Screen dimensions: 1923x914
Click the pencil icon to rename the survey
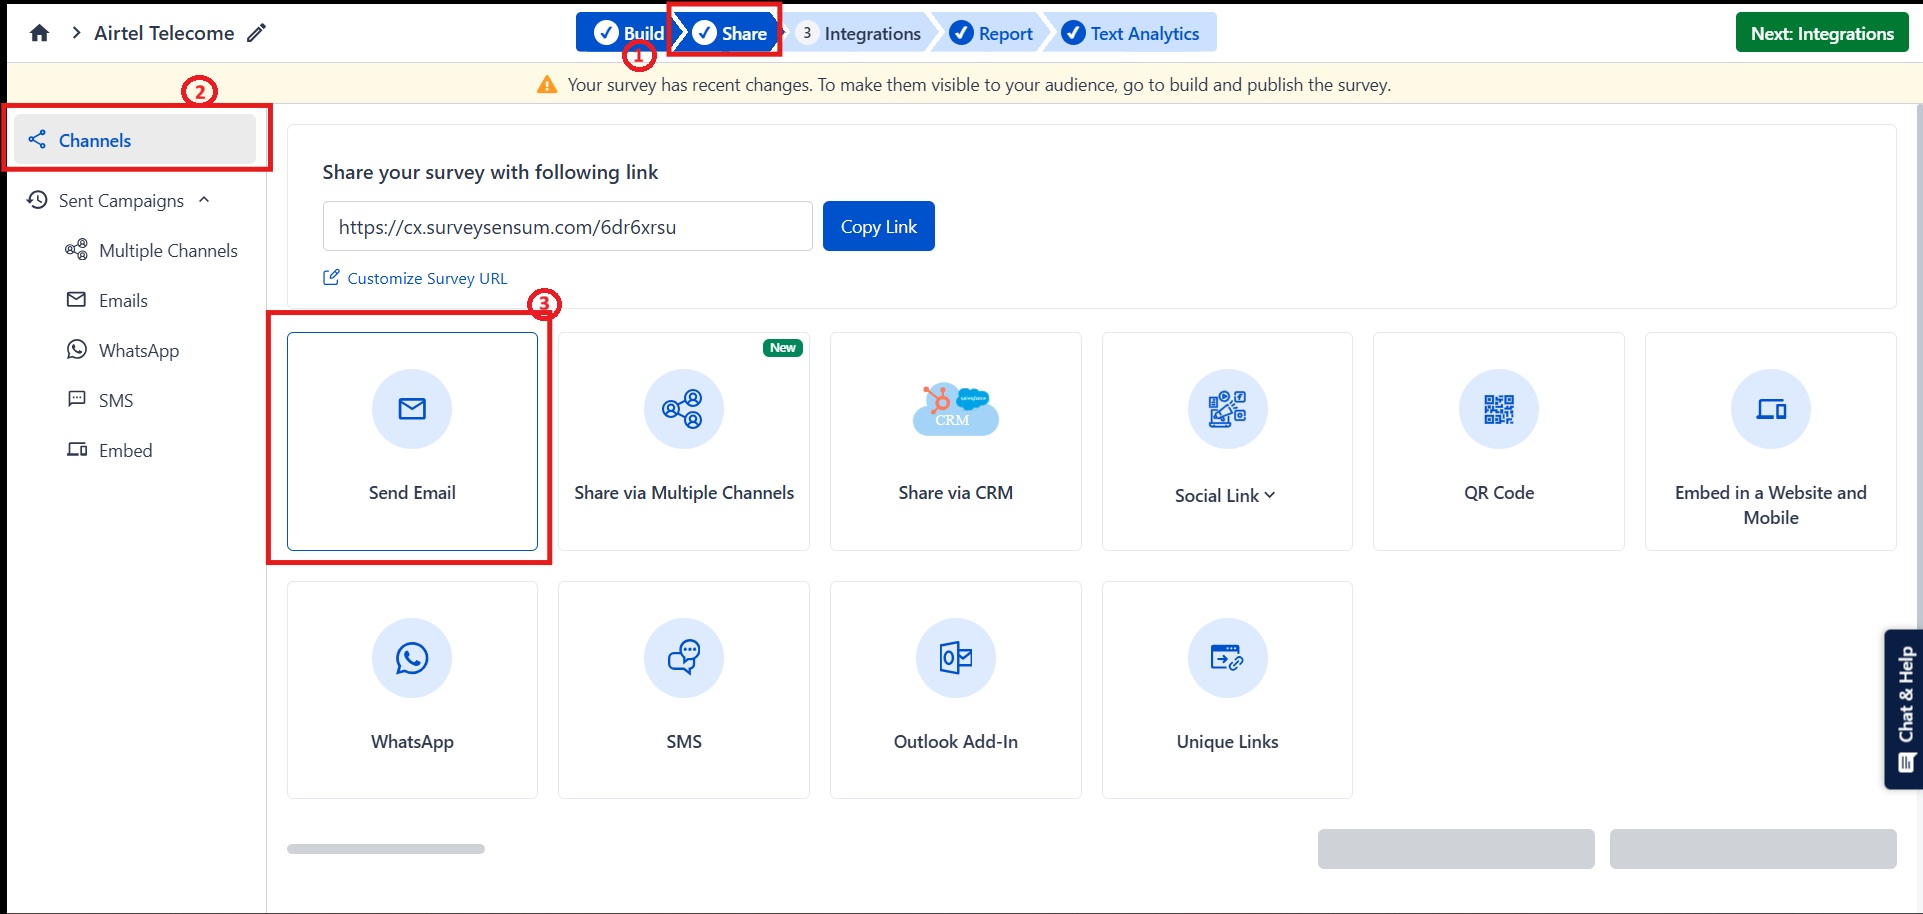click(257, 33)
